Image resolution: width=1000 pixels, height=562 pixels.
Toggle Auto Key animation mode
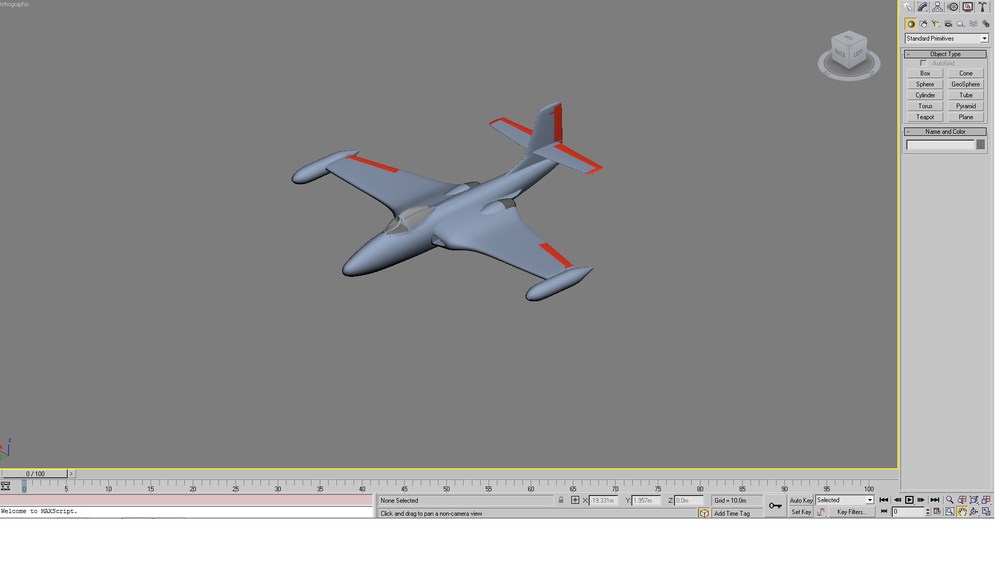801,500
